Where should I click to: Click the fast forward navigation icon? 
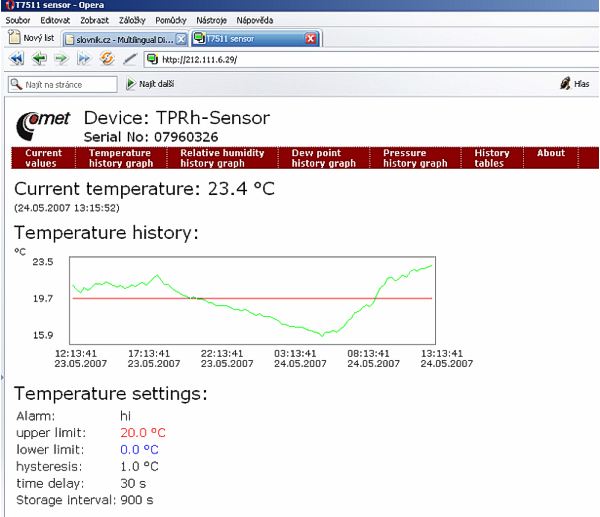83,60
